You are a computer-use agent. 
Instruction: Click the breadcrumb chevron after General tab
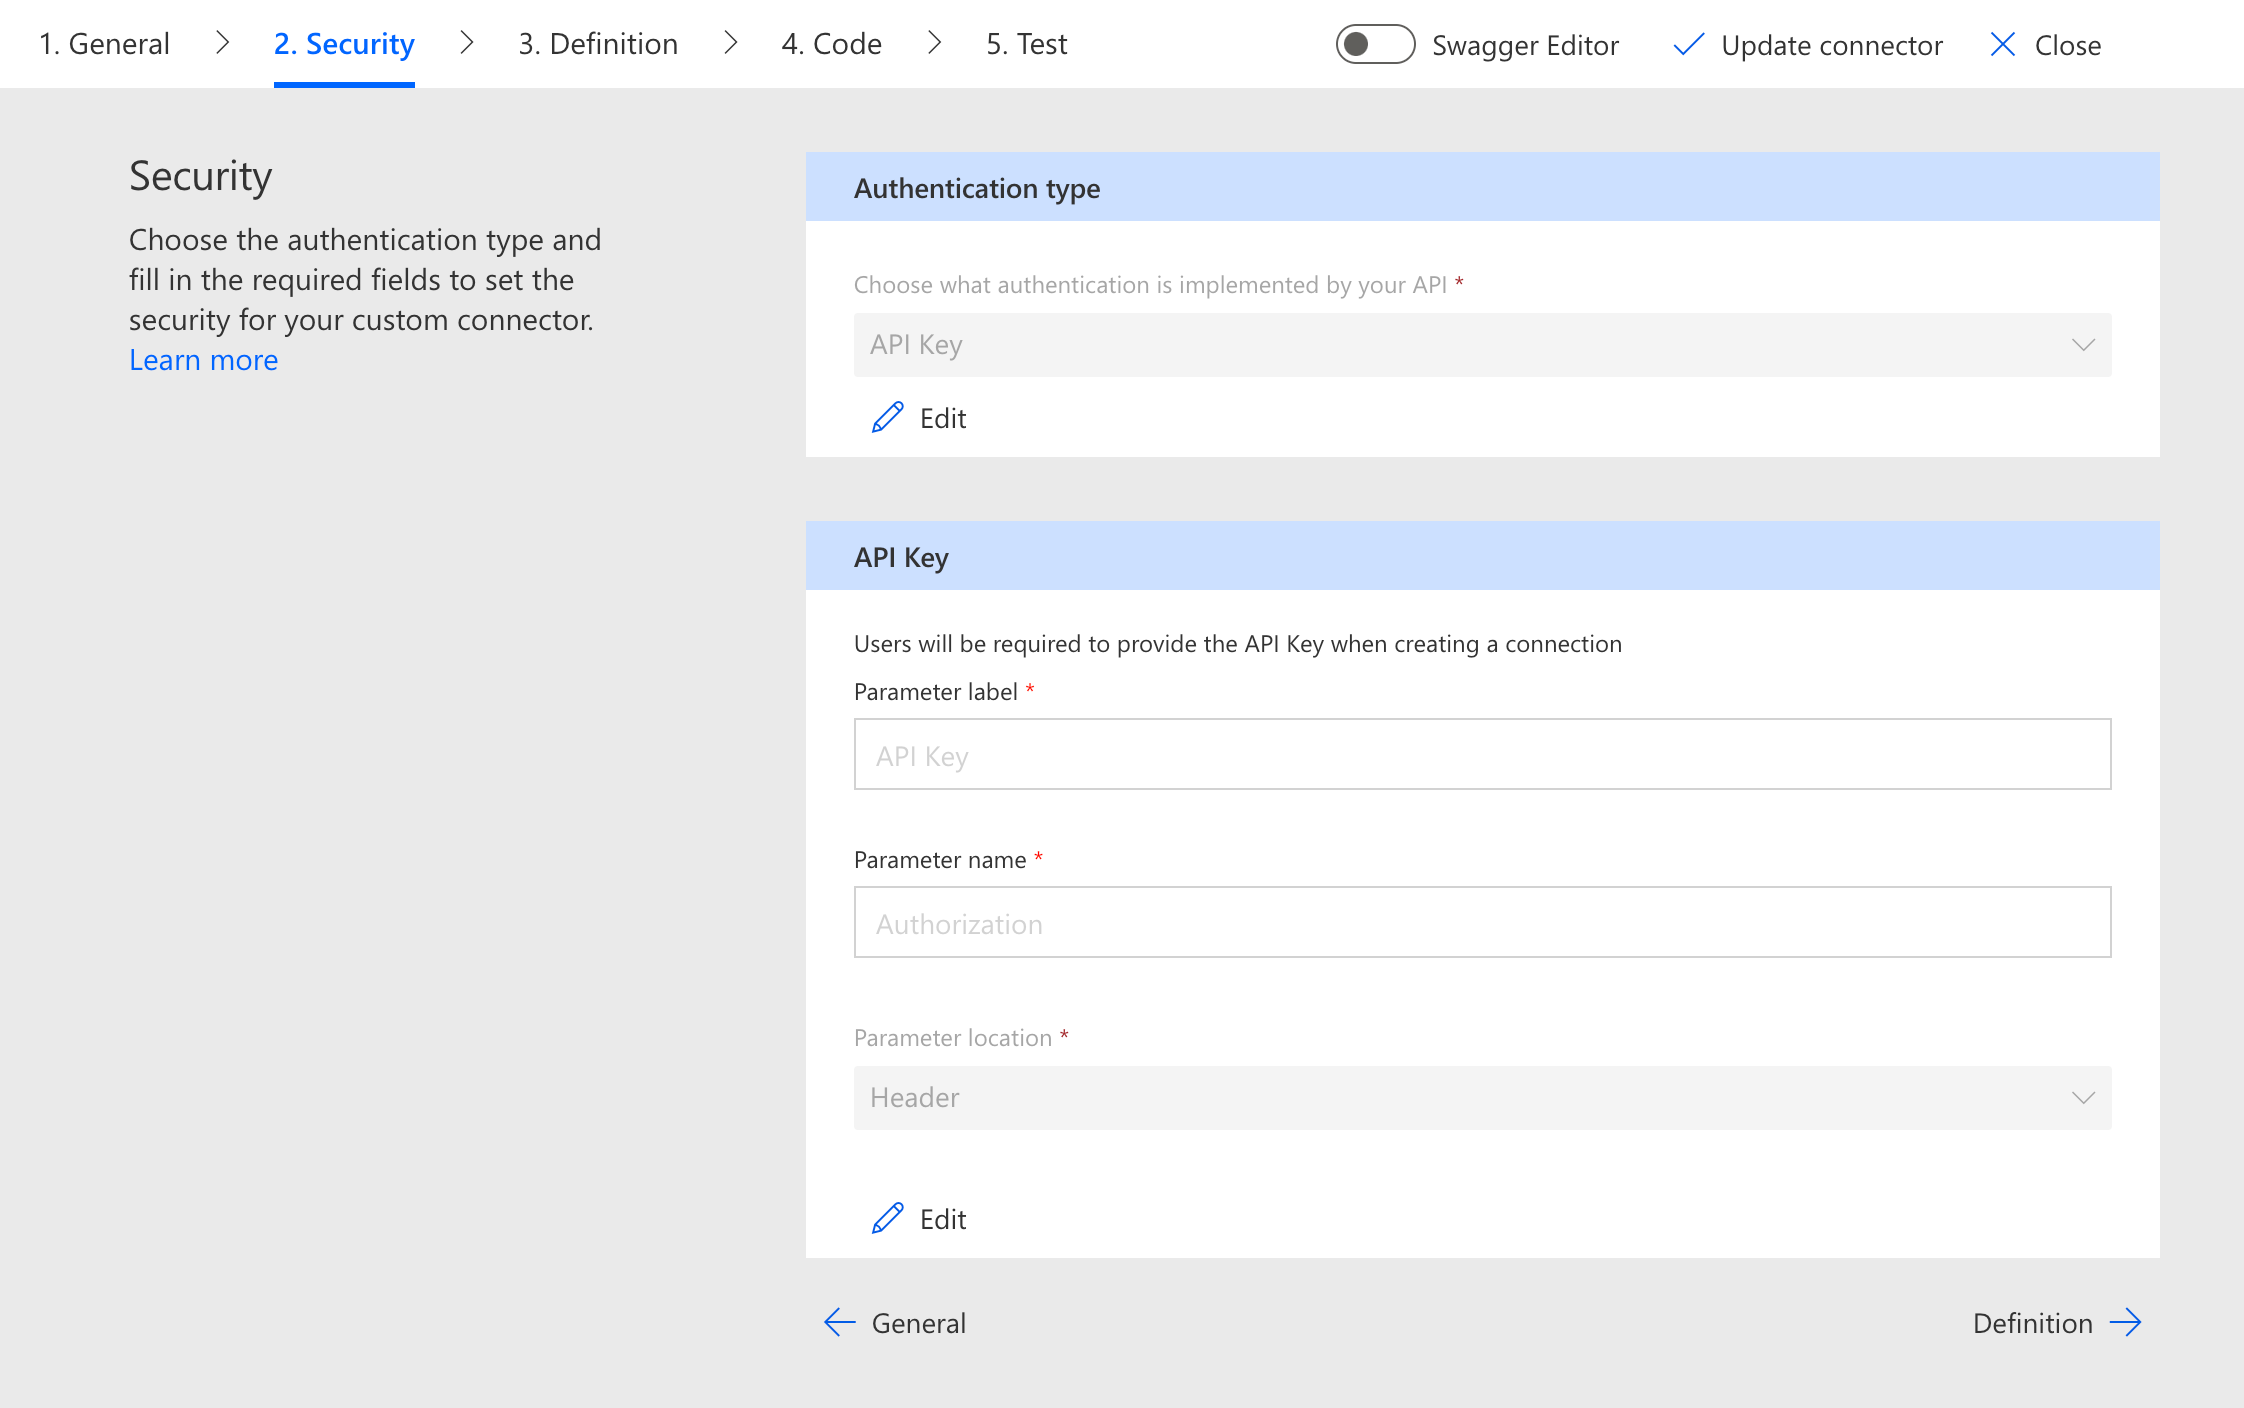pyautogui.click(x=222, y=43)
